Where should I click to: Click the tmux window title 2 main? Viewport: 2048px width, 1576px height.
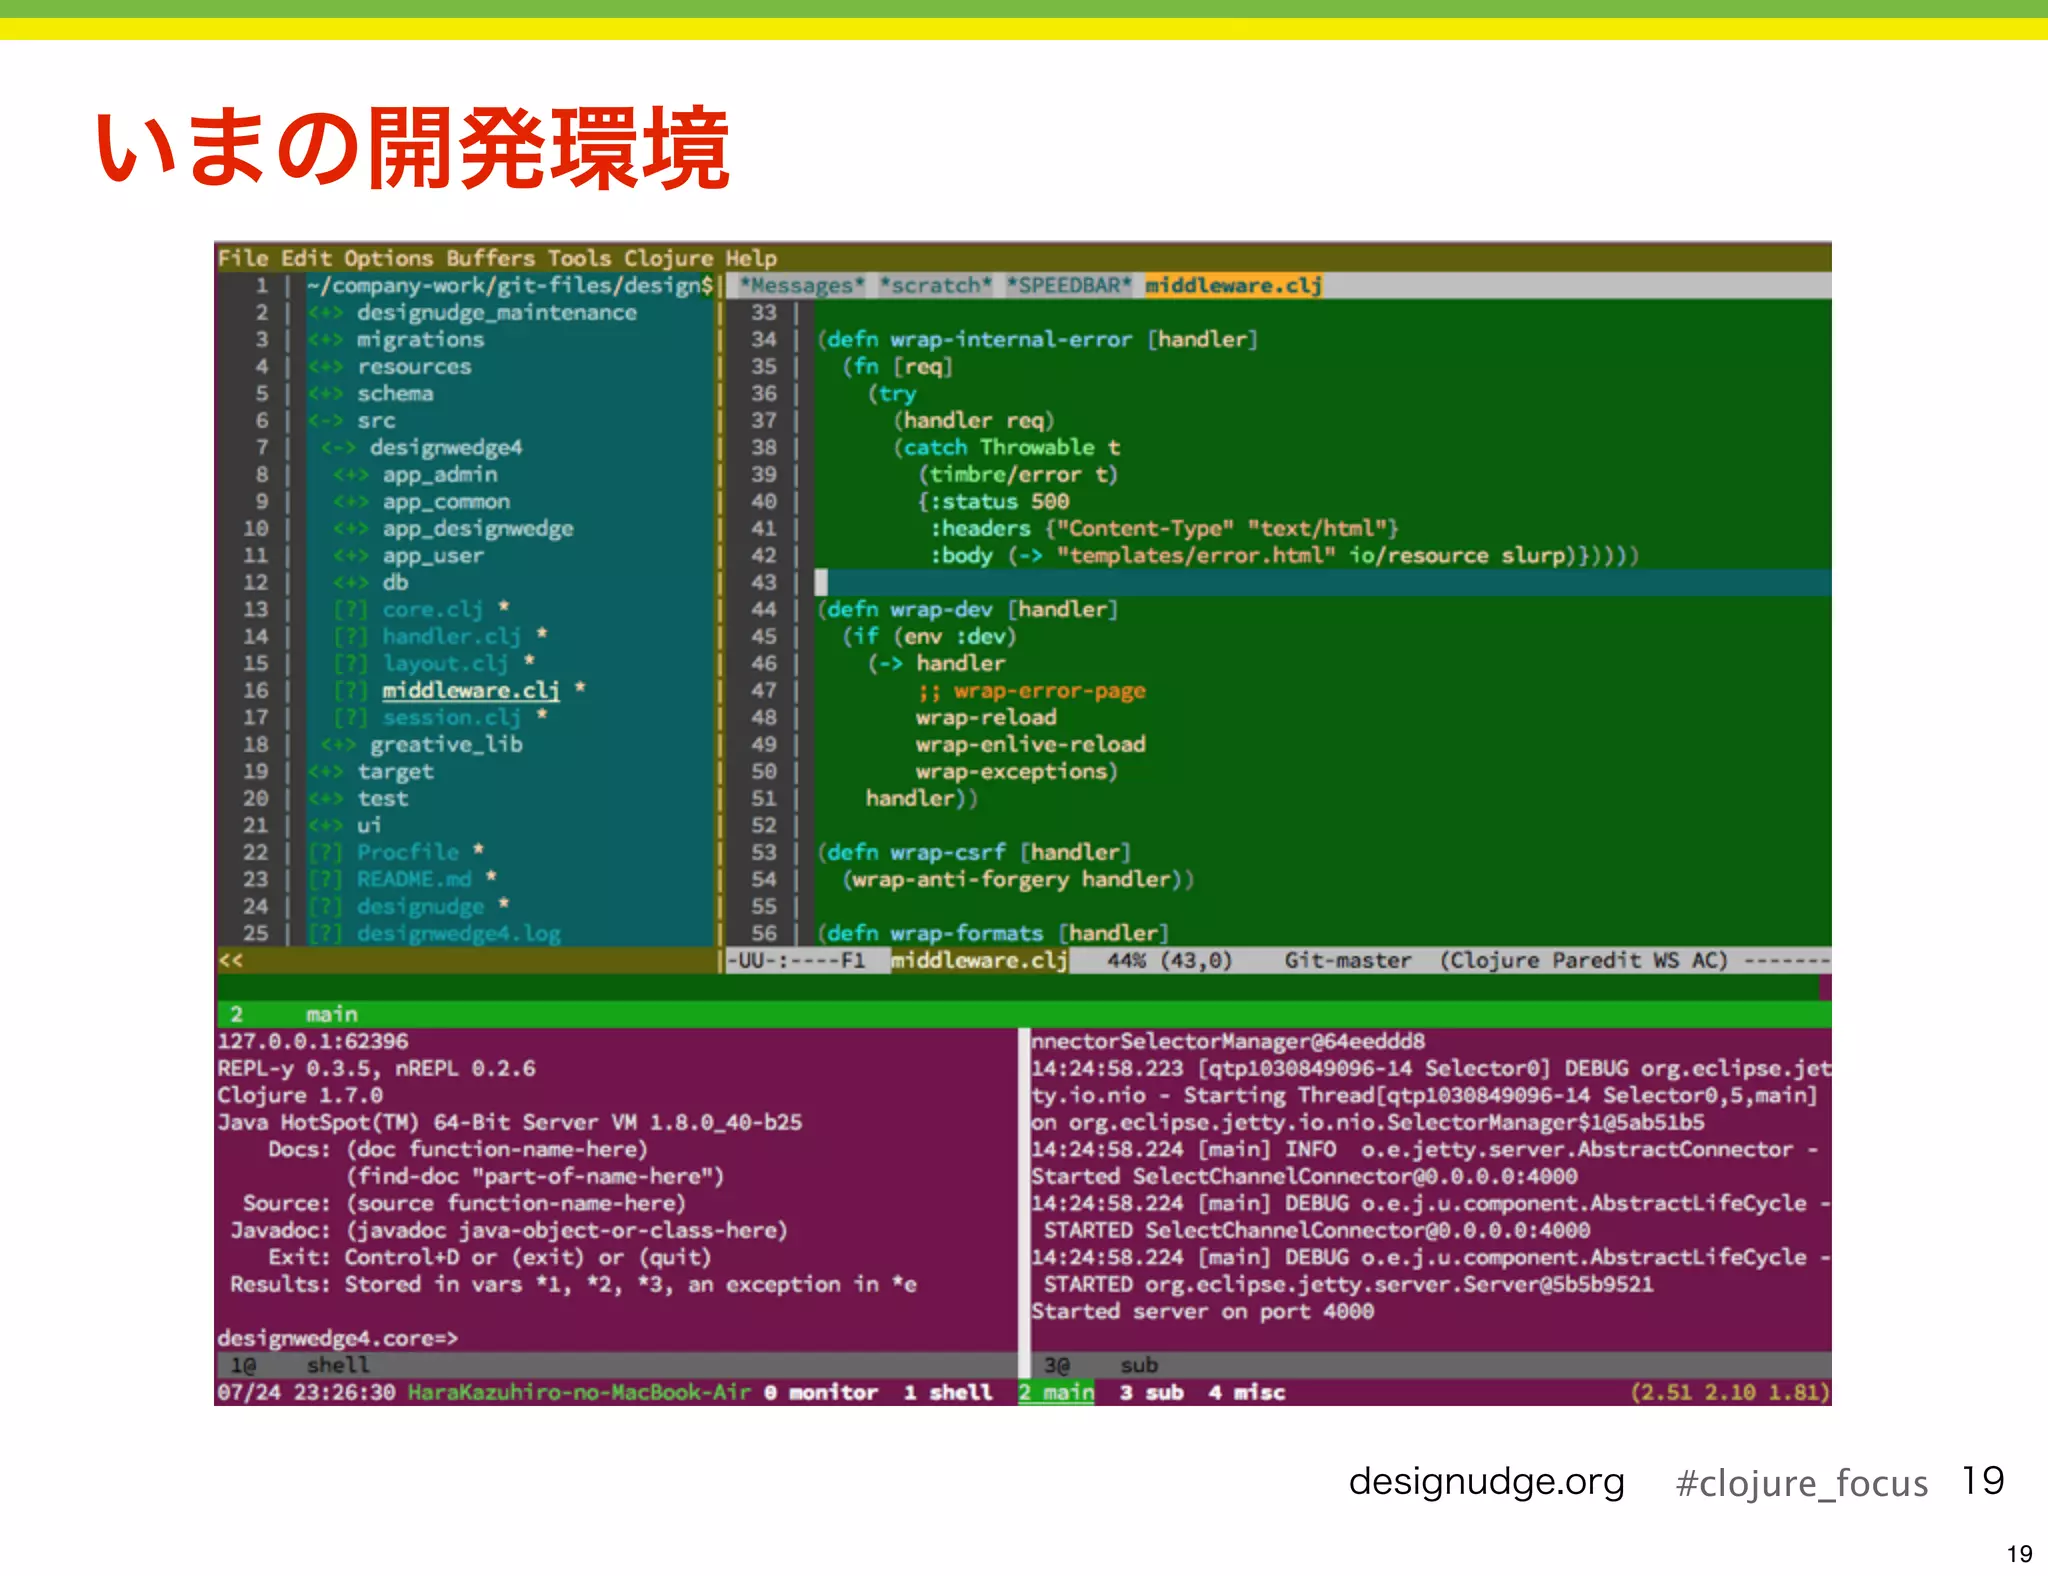coord(294,1014)
